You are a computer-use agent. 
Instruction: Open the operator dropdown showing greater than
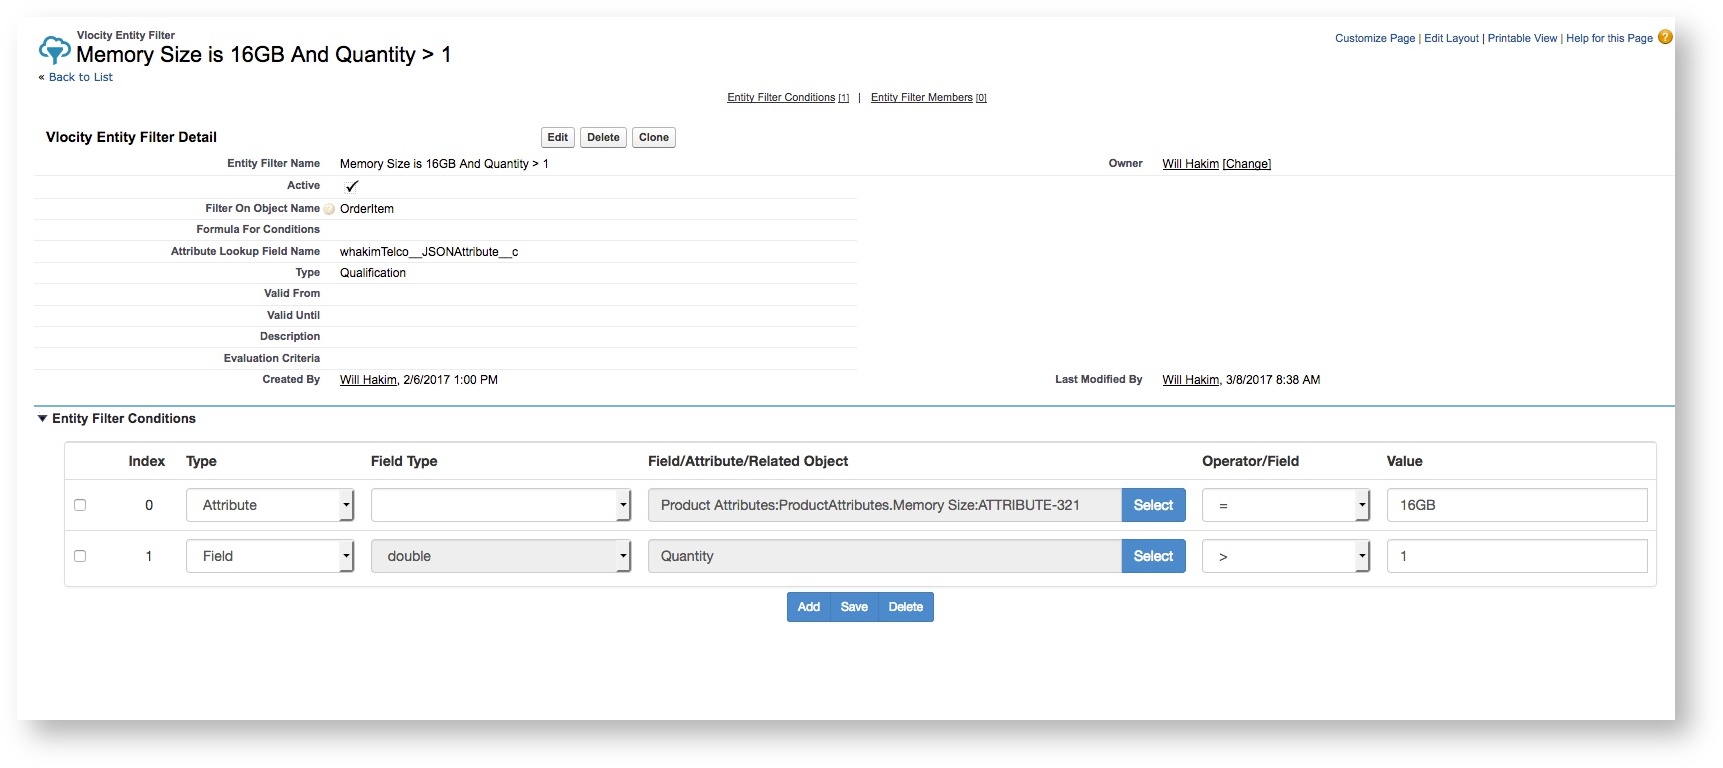(1286, 556)
